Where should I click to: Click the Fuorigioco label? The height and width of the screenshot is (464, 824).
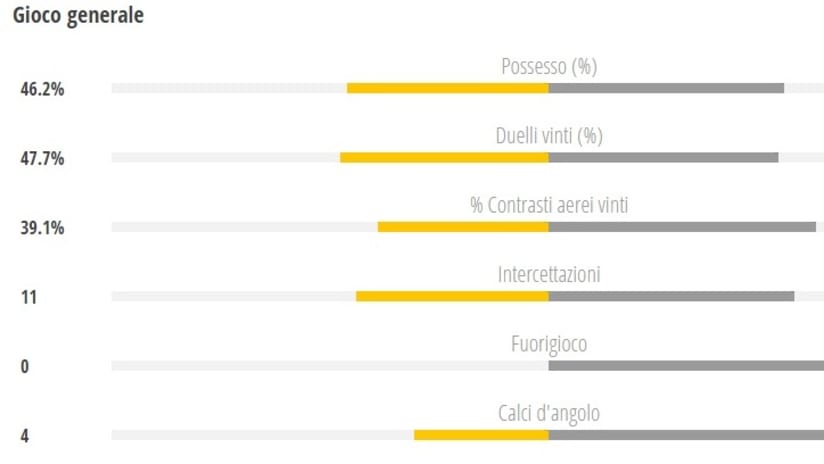[548, 344]
